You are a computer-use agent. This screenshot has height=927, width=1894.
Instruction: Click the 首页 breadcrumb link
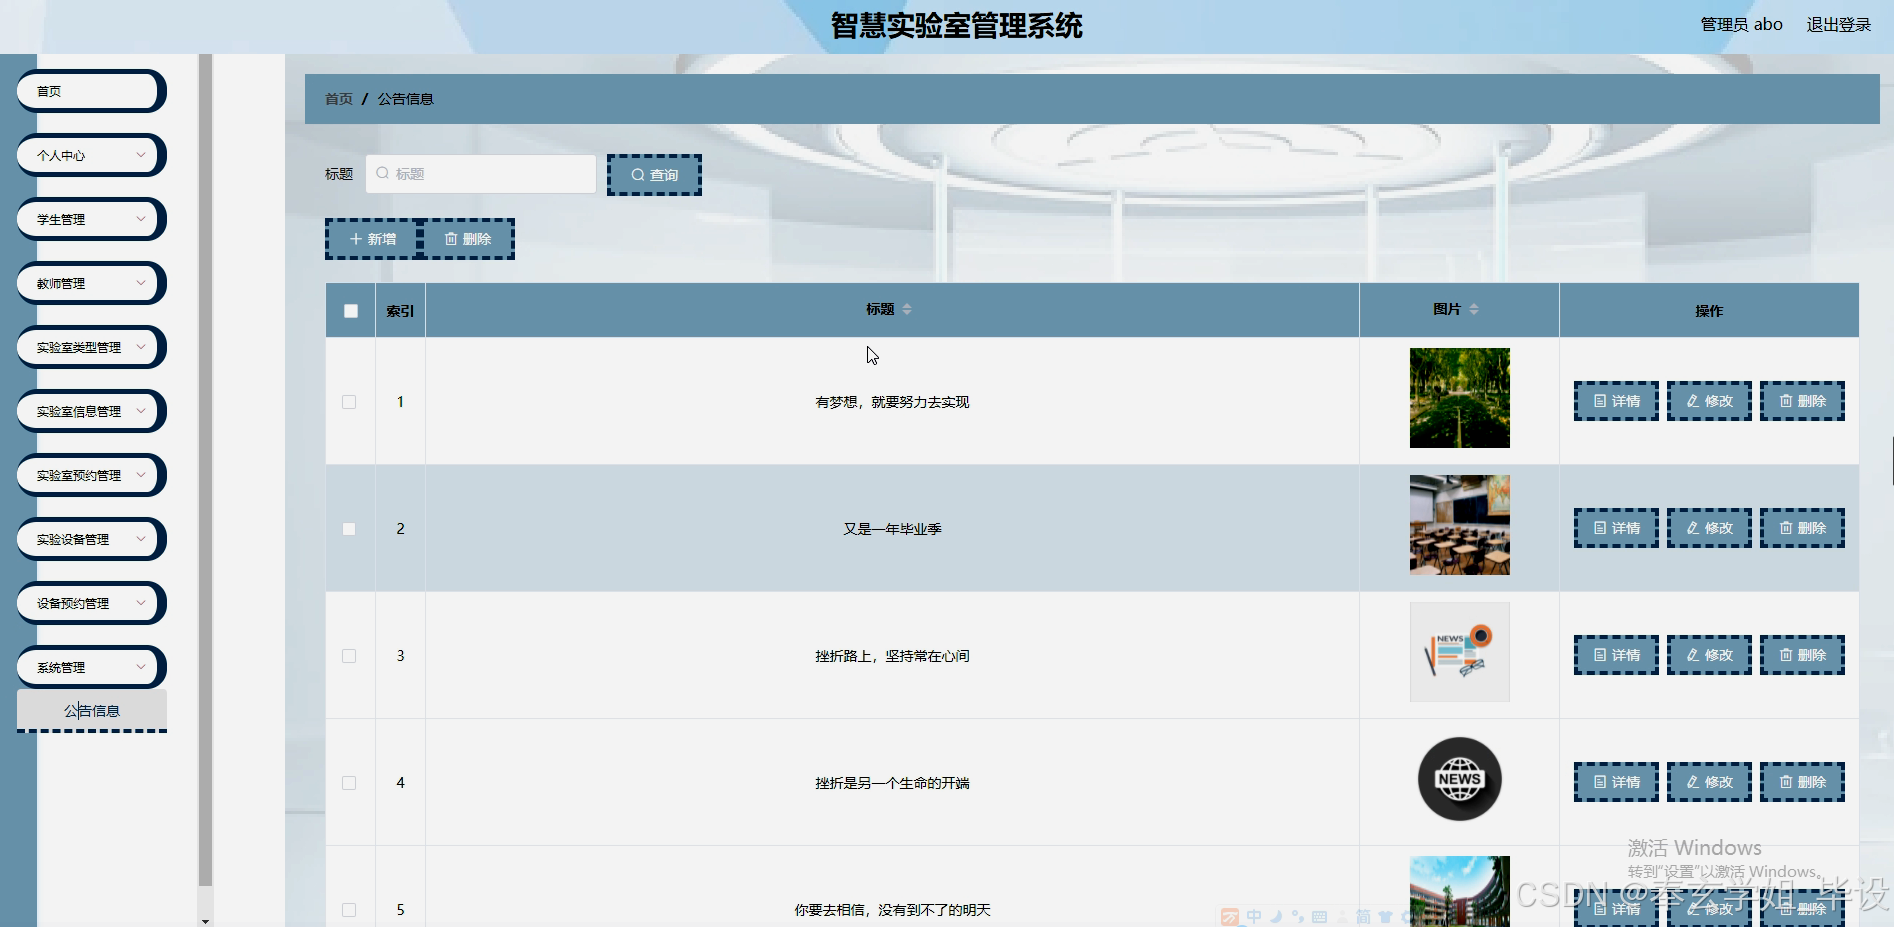338,98
